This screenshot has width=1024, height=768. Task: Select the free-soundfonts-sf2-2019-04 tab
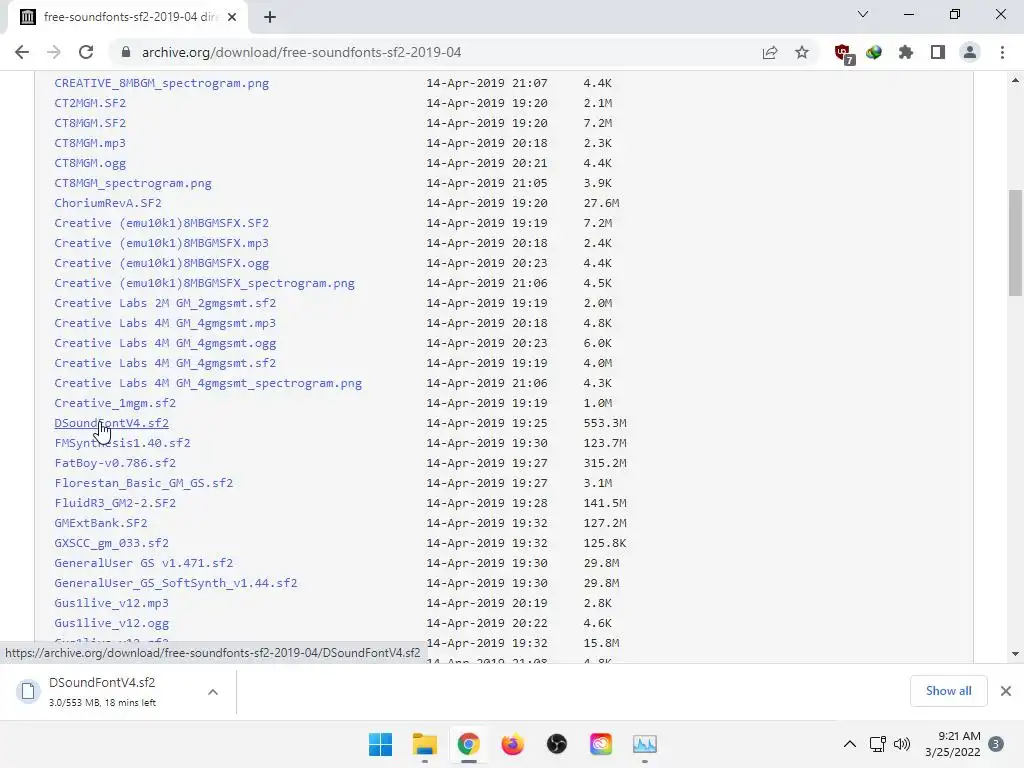[x=128, y=18]
